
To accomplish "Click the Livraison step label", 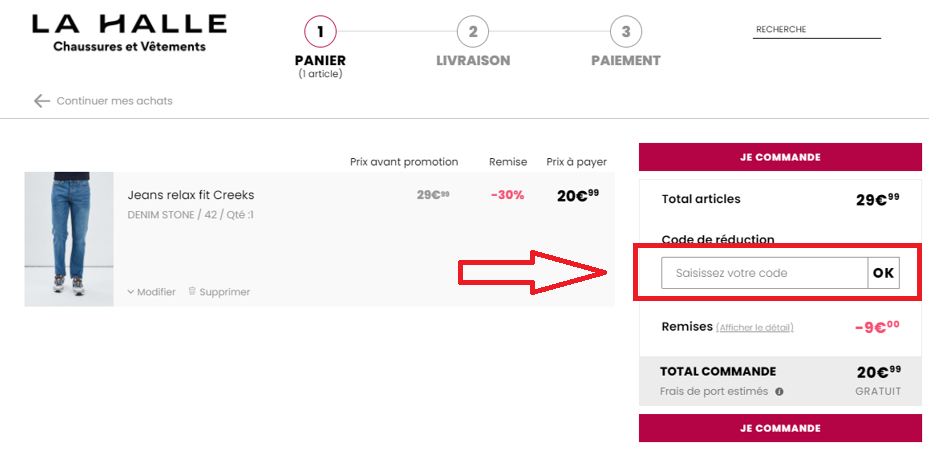I will tap(473, 60).
